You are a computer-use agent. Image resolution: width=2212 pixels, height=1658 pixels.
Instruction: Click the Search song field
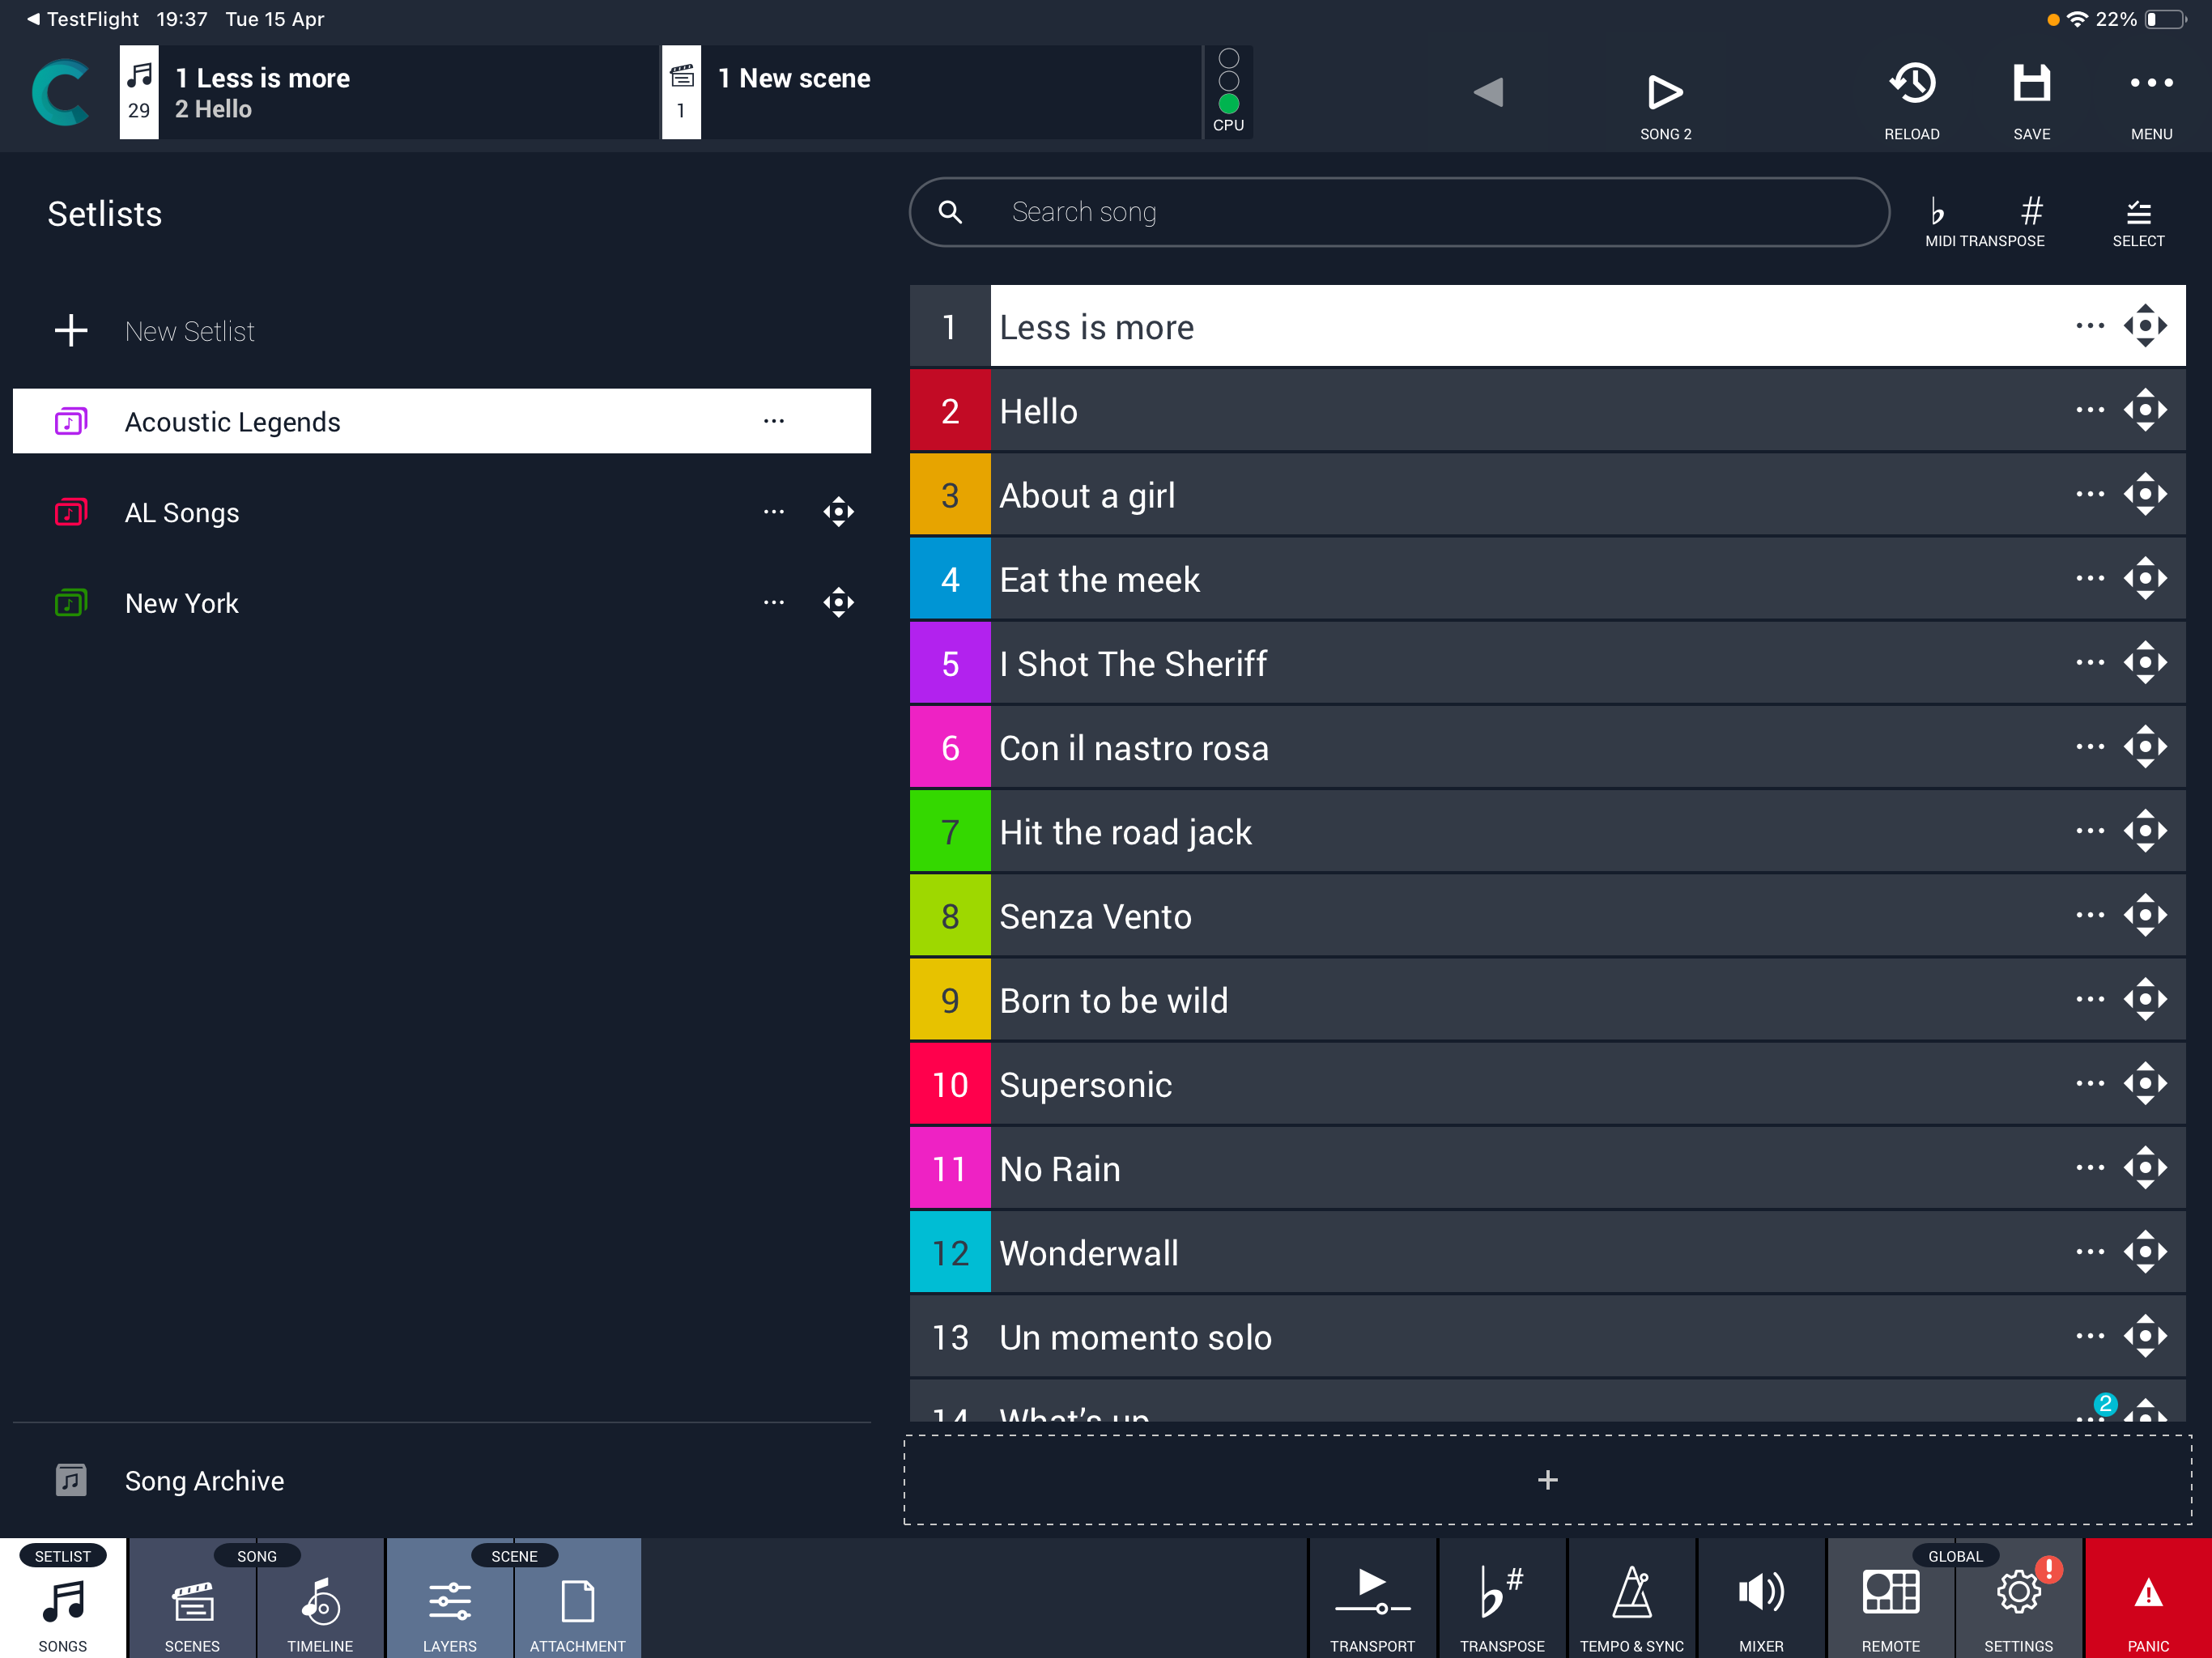coord(1399,212)
